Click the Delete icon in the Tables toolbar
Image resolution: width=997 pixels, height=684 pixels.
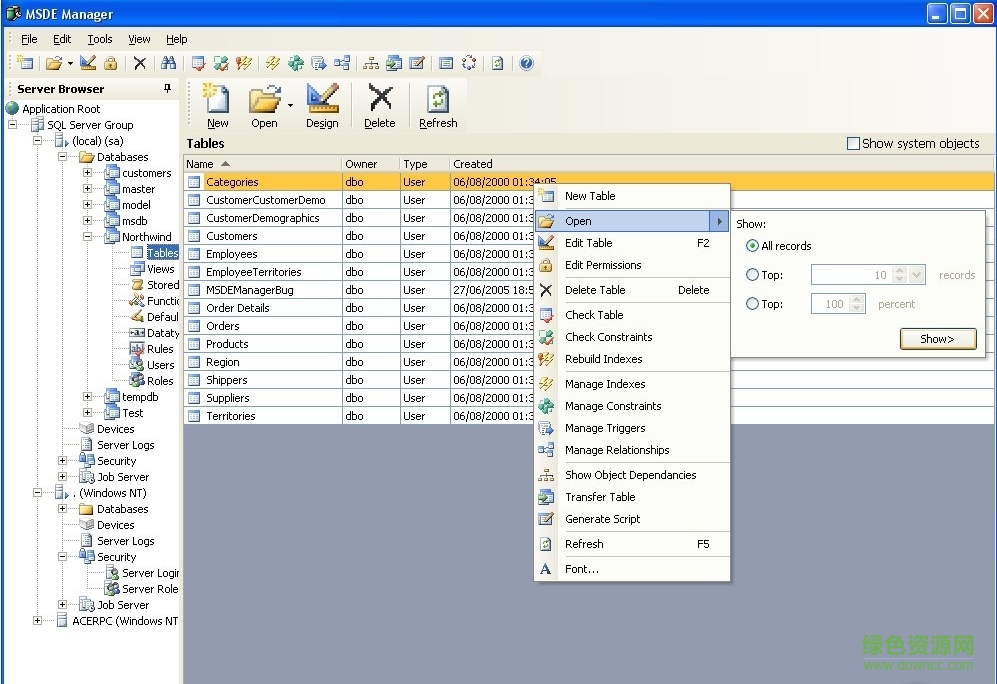click(x=380, y=100)
